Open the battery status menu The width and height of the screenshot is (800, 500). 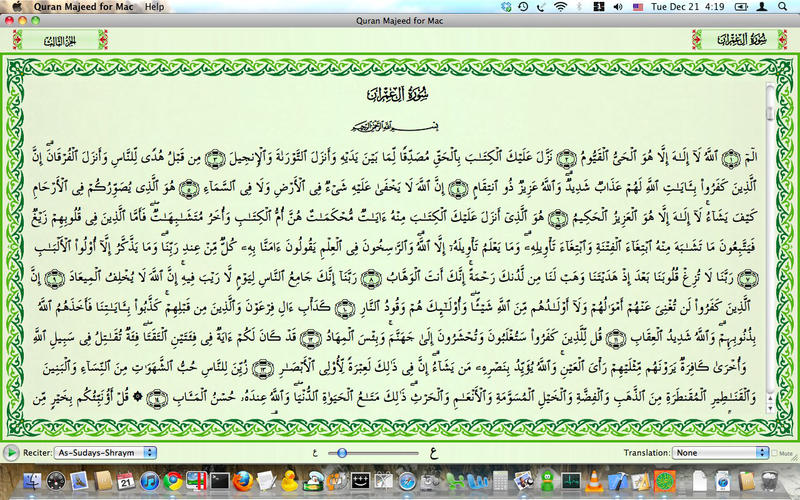741,7
